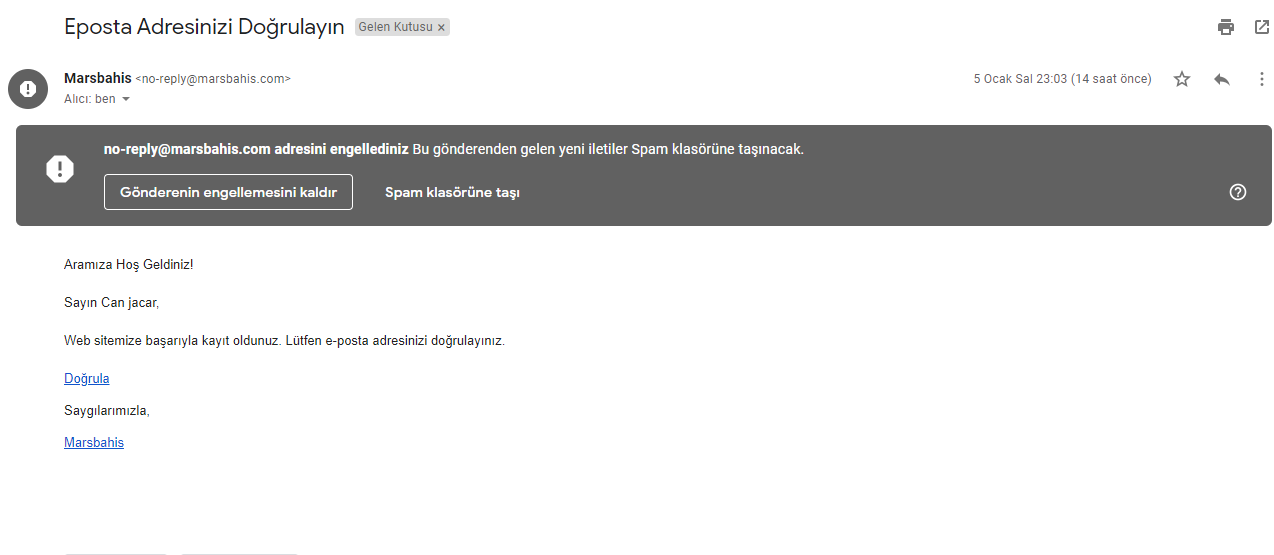Remove the Gelen Kutusu label with its x

coord(442,27)
